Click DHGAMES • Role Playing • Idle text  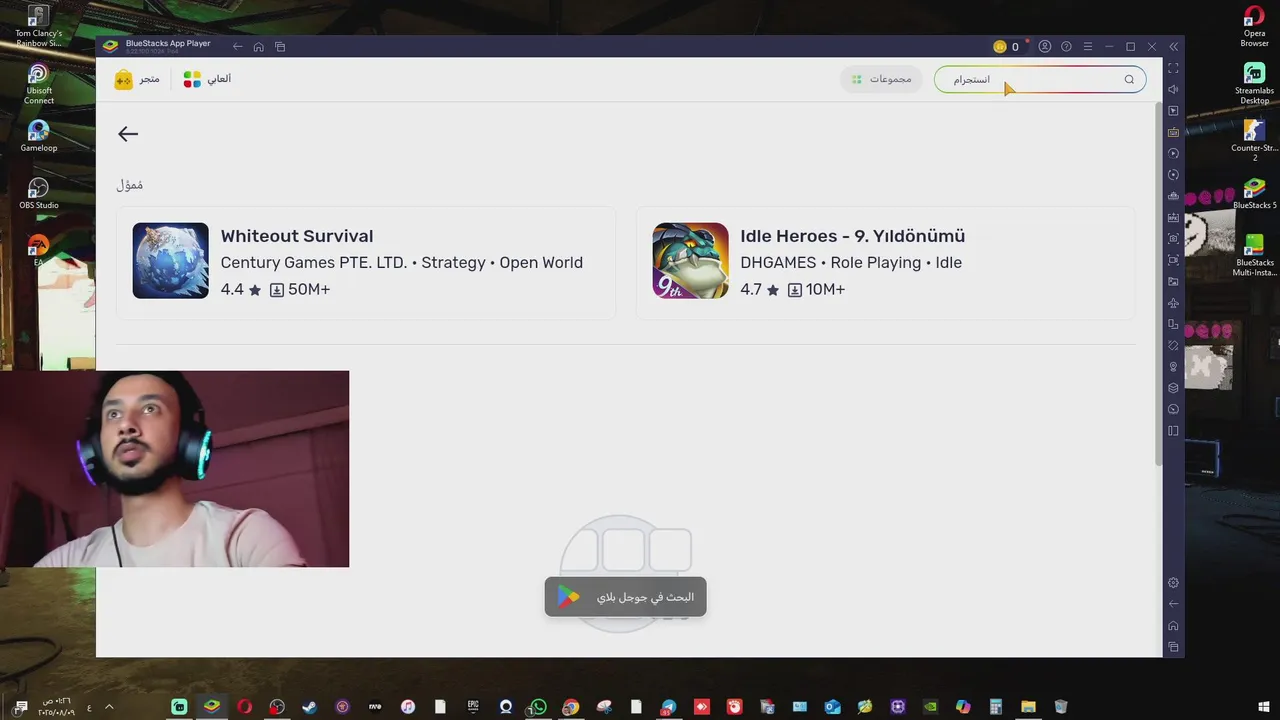click(x=851, y=263)
